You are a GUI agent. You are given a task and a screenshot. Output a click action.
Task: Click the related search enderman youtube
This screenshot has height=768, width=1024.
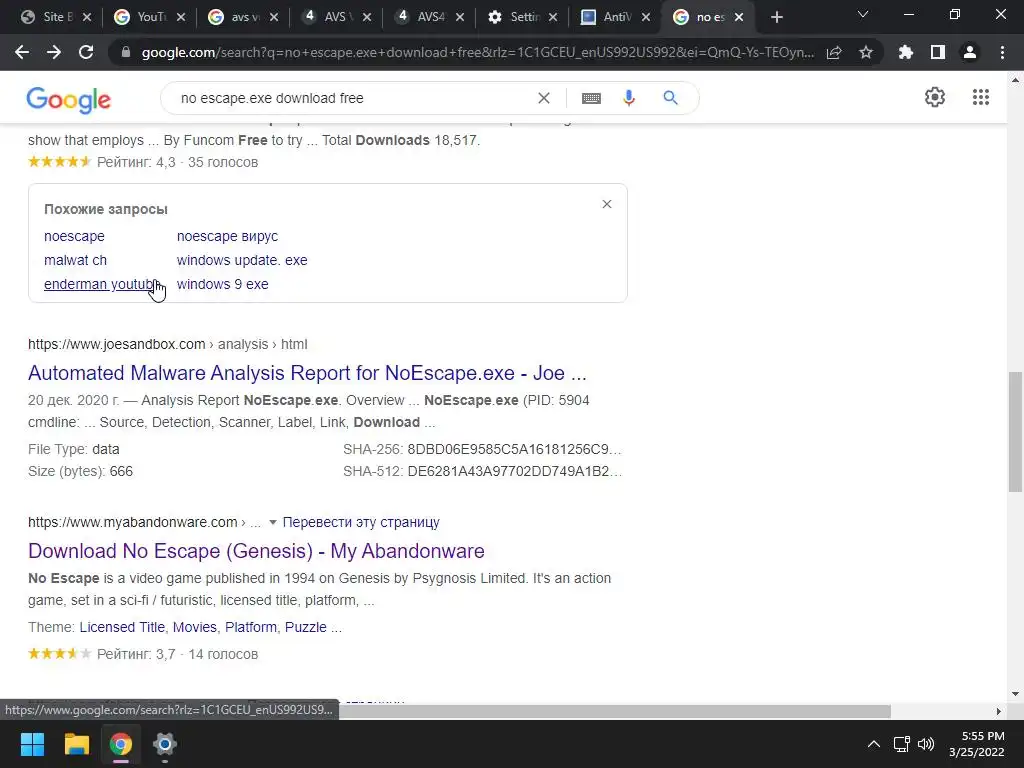(x=101, y=285)
